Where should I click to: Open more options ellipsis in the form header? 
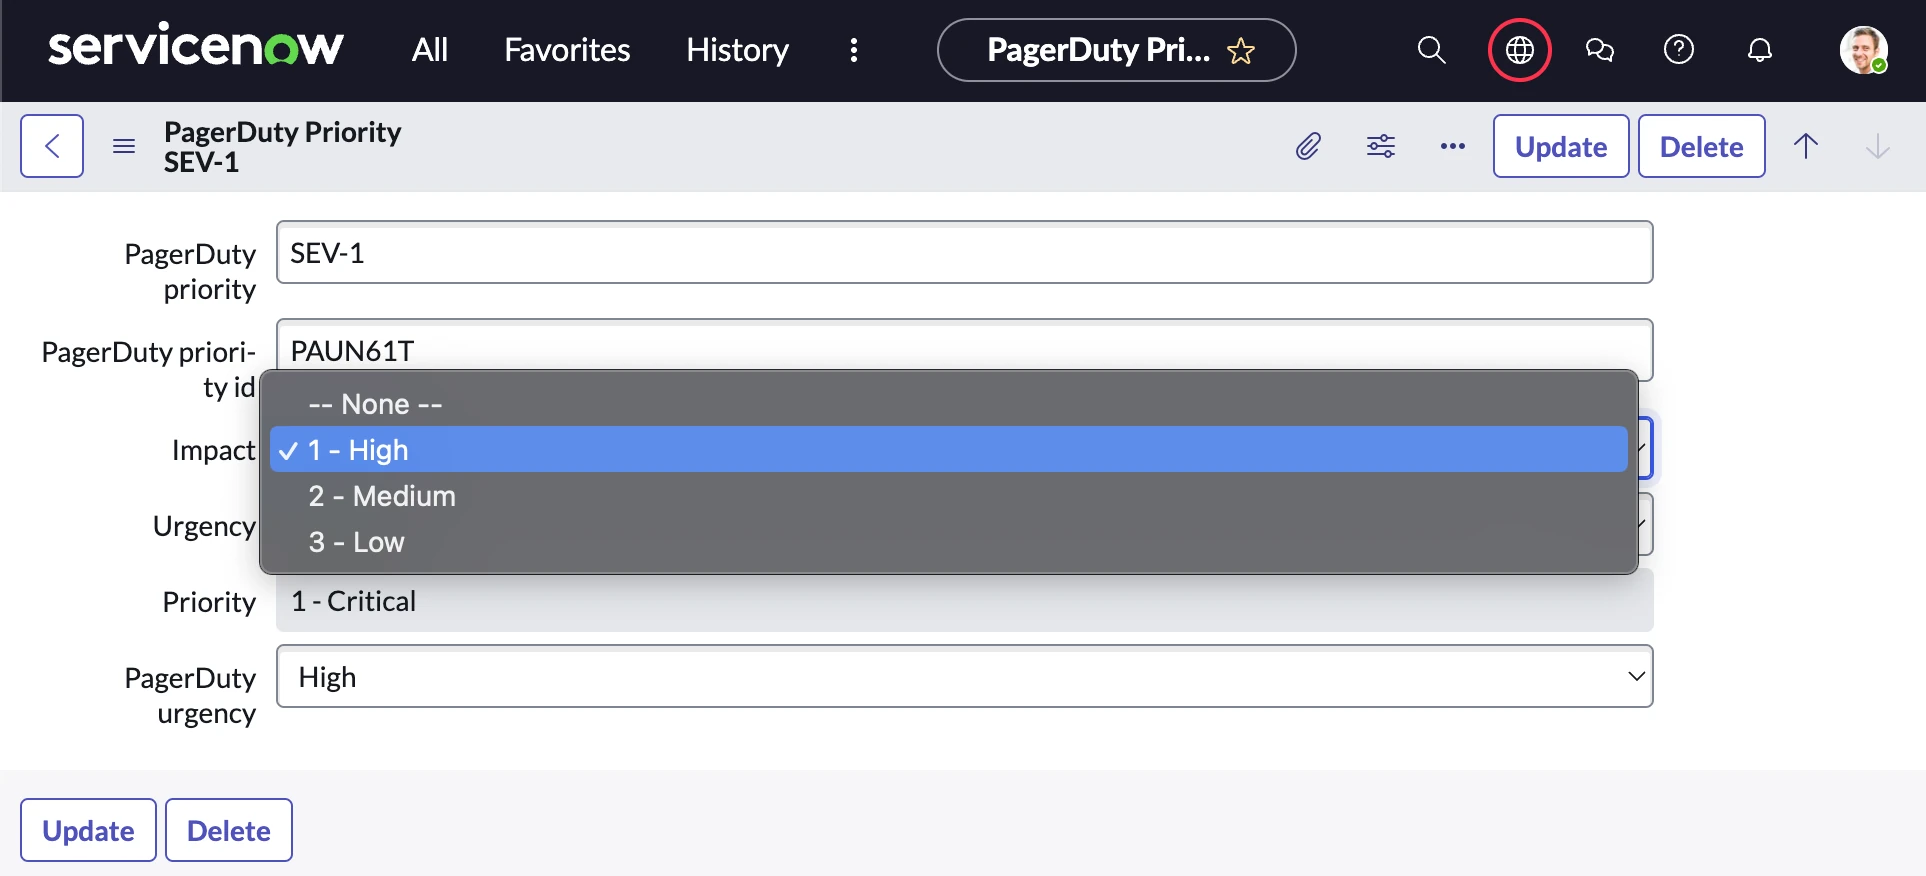click(x=1453, y=146)
